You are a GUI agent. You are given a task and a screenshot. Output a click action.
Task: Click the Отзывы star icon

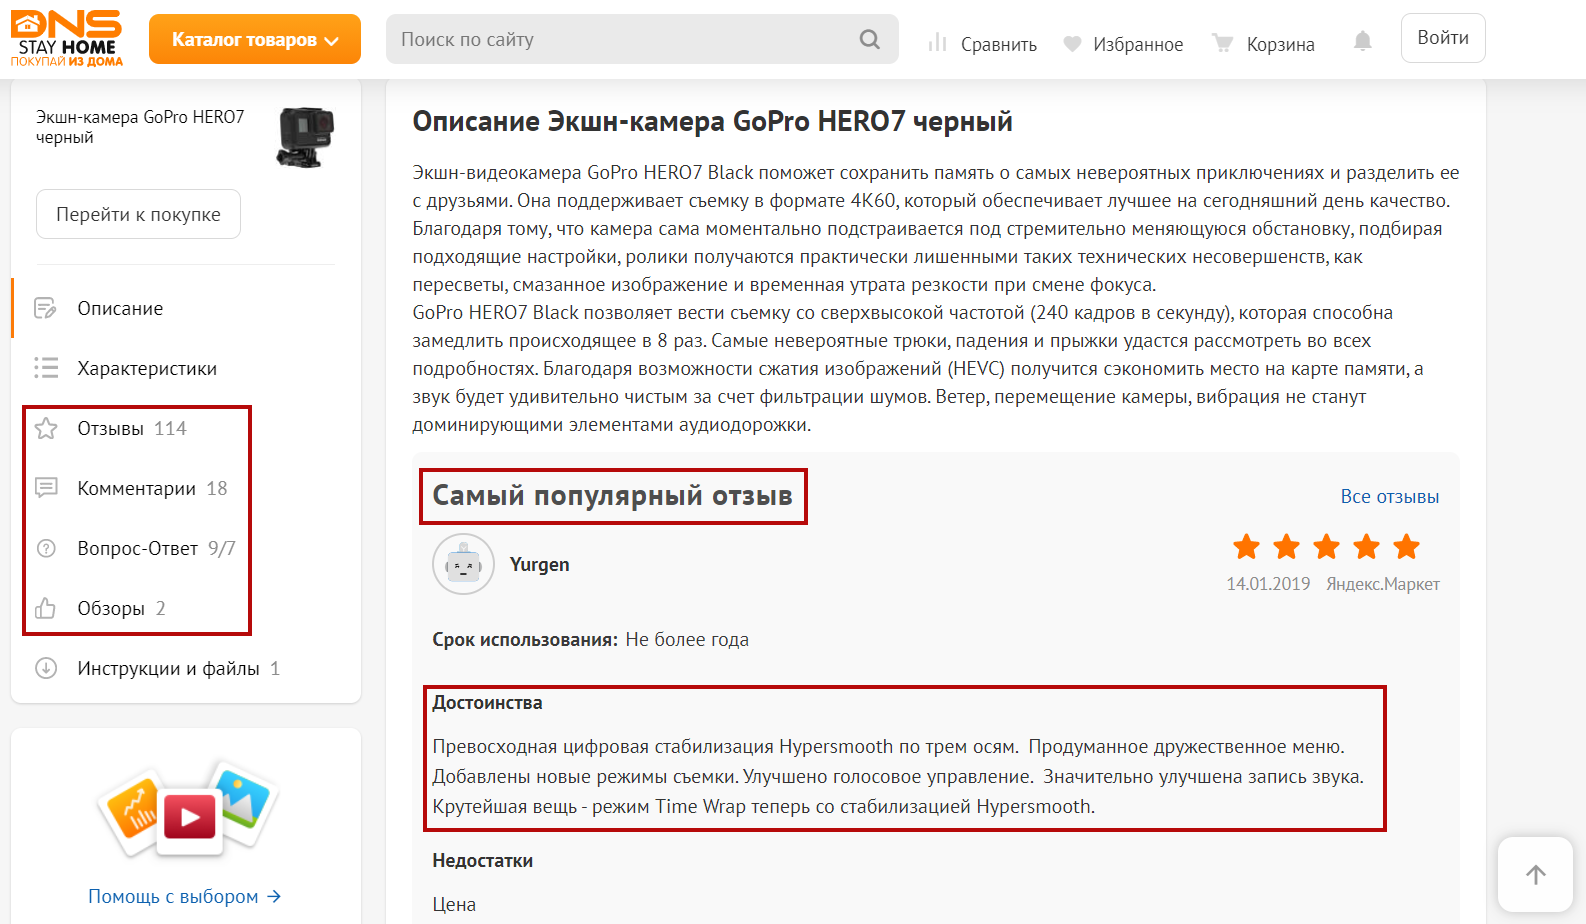tap(46, 428)
